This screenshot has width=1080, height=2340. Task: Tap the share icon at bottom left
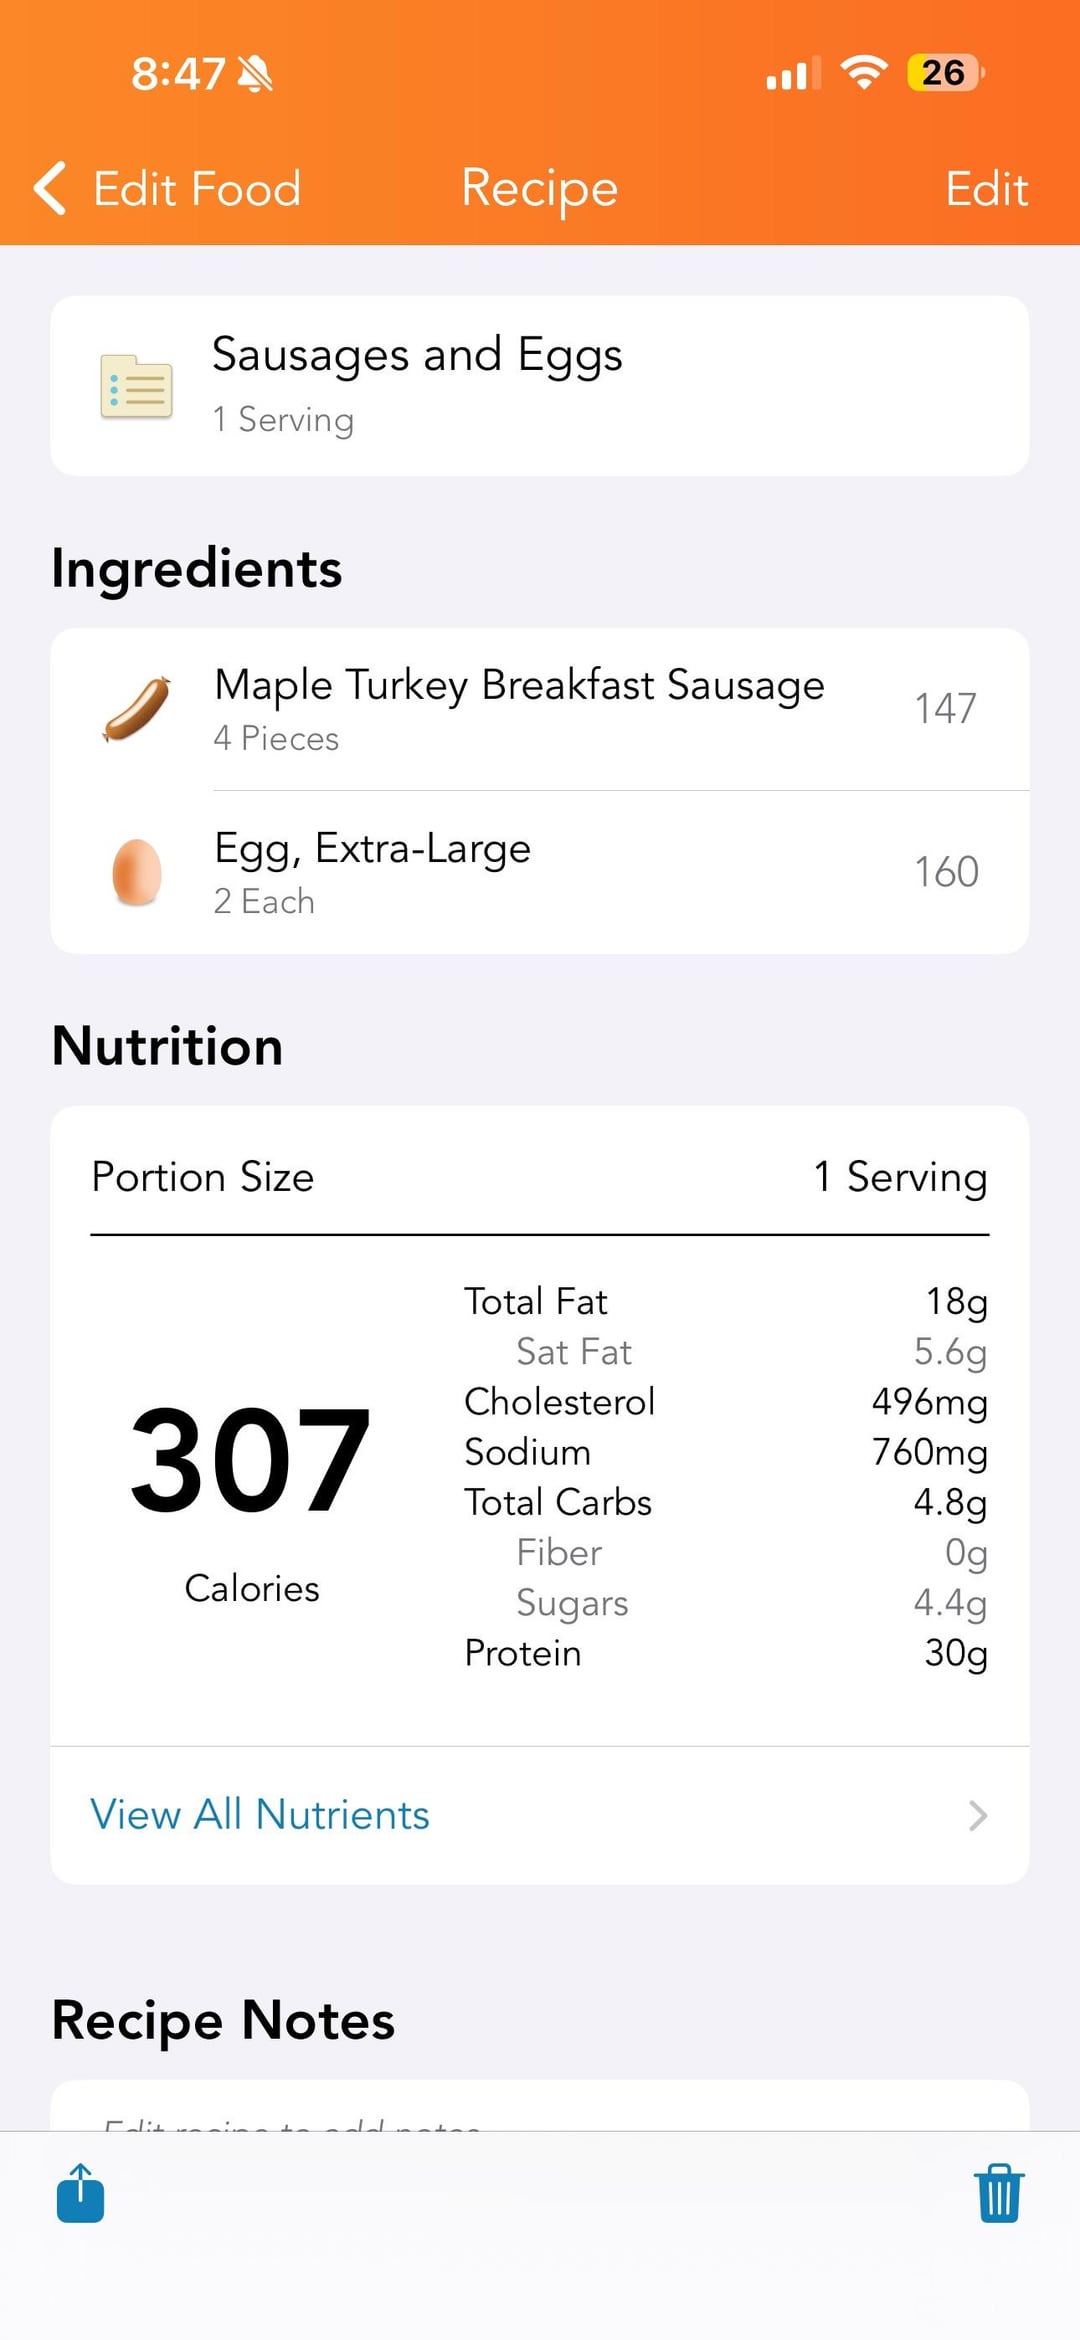pyautogui.click(x=80, y=2194)
